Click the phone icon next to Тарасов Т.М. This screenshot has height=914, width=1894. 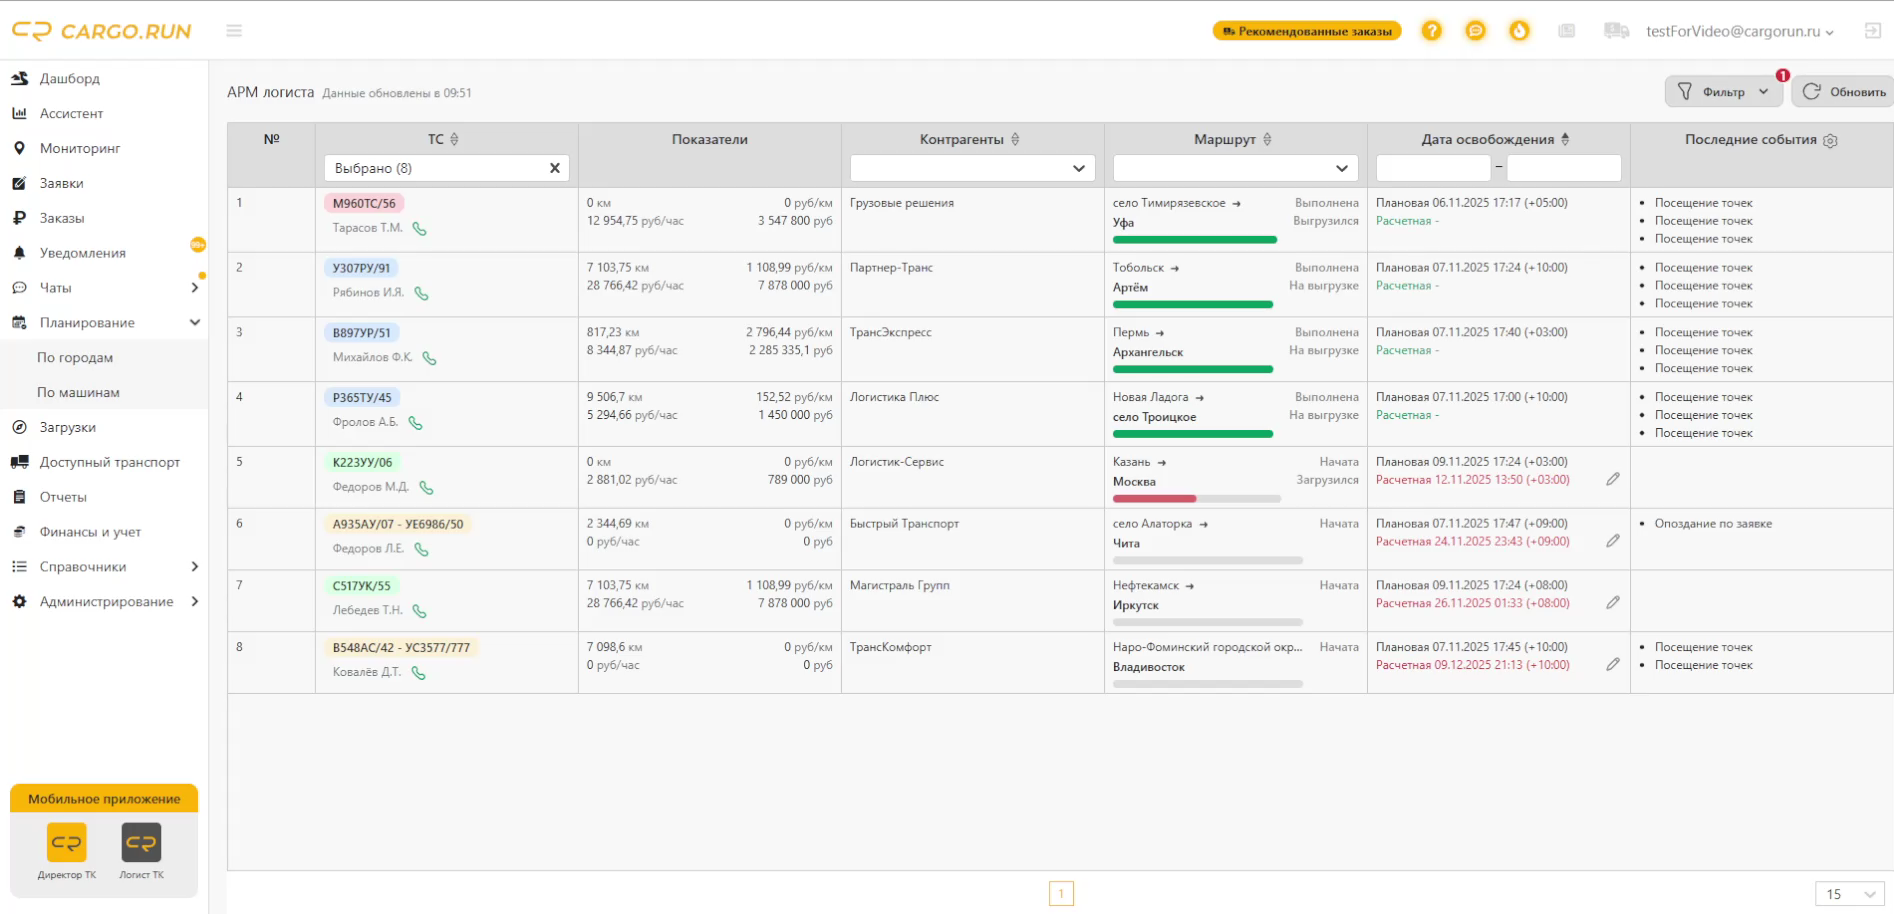click(x=420, y=229)
